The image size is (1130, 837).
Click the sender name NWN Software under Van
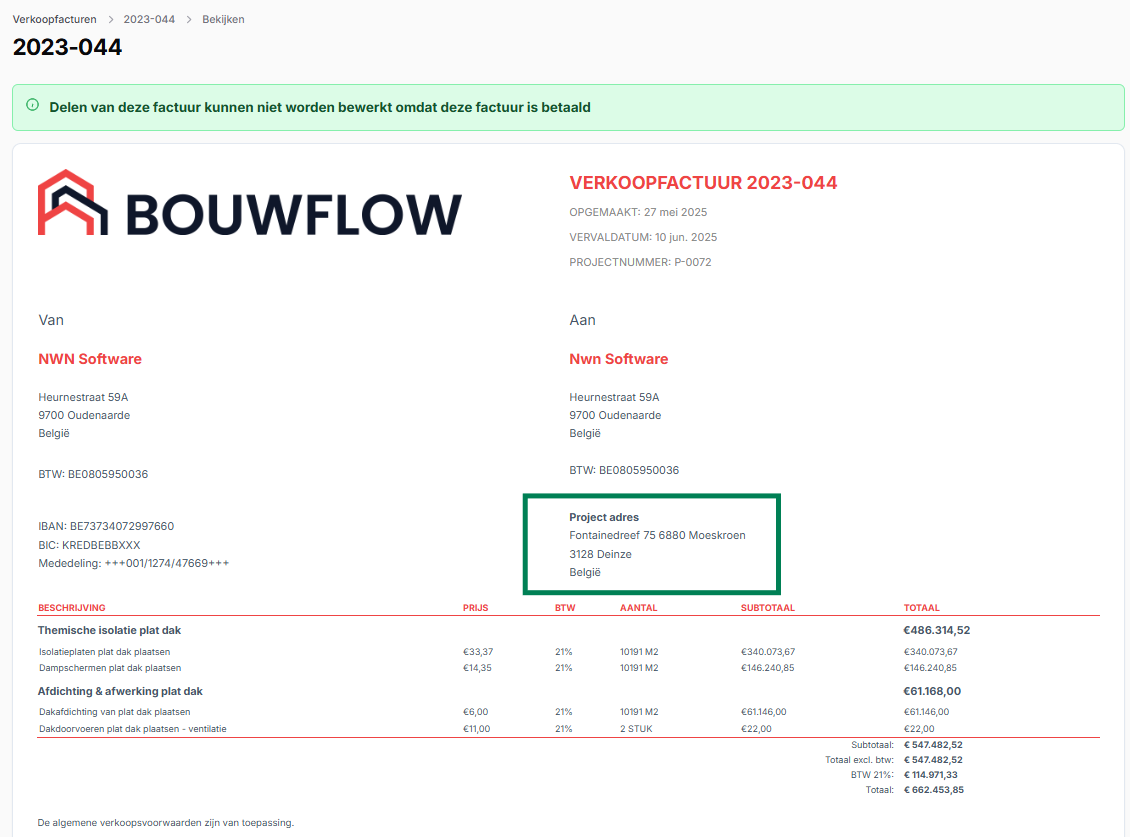[x=90, y=359]
